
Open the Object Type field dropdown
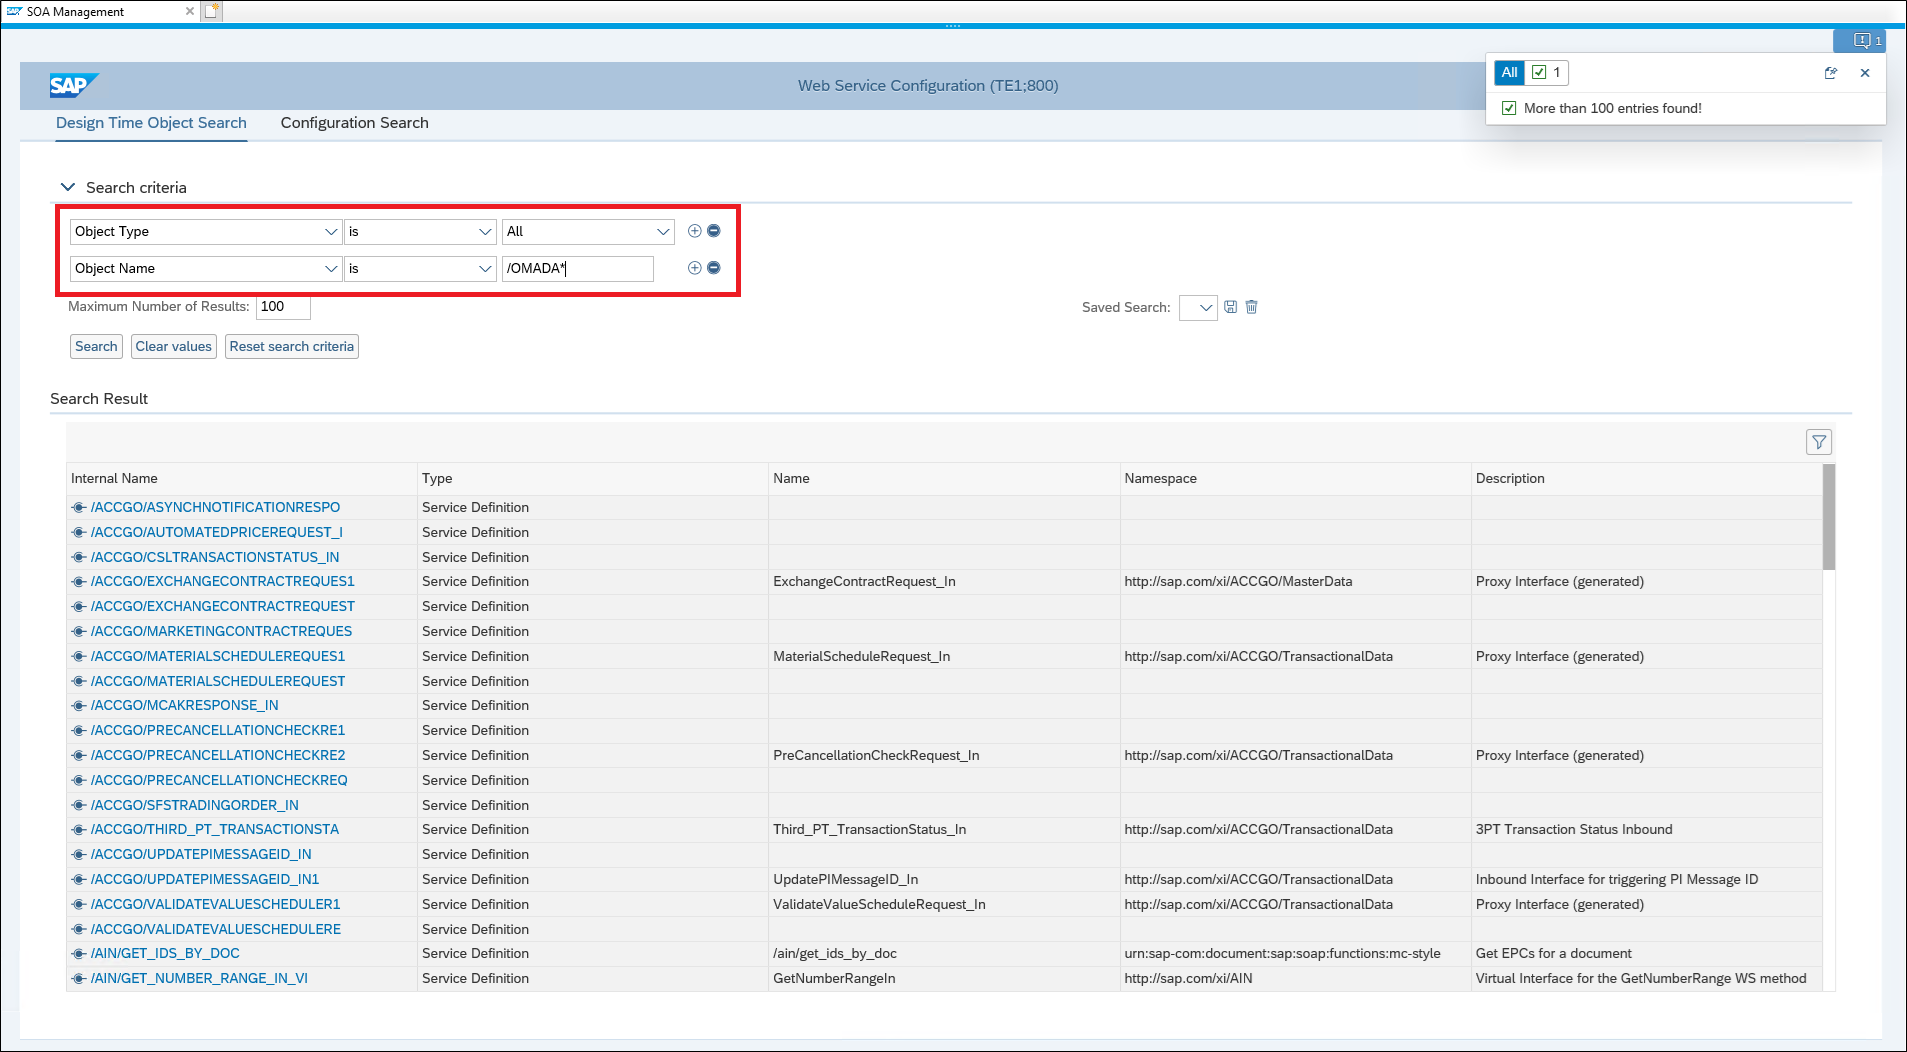click(x=331, y=232)
